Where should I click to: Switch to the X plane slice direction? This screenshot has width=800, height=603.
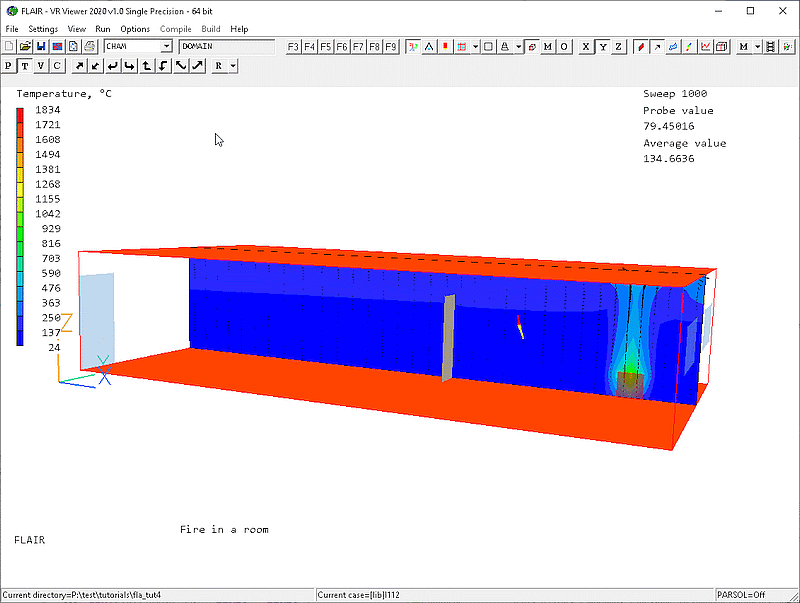[586, 46]
